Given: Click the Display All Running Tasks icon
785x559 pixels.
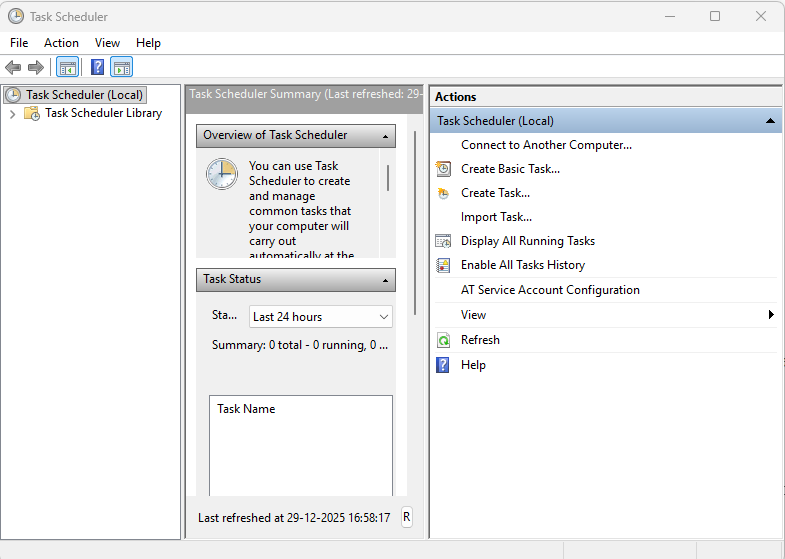Looking at the screenshot, I should [x=443, y=241].
